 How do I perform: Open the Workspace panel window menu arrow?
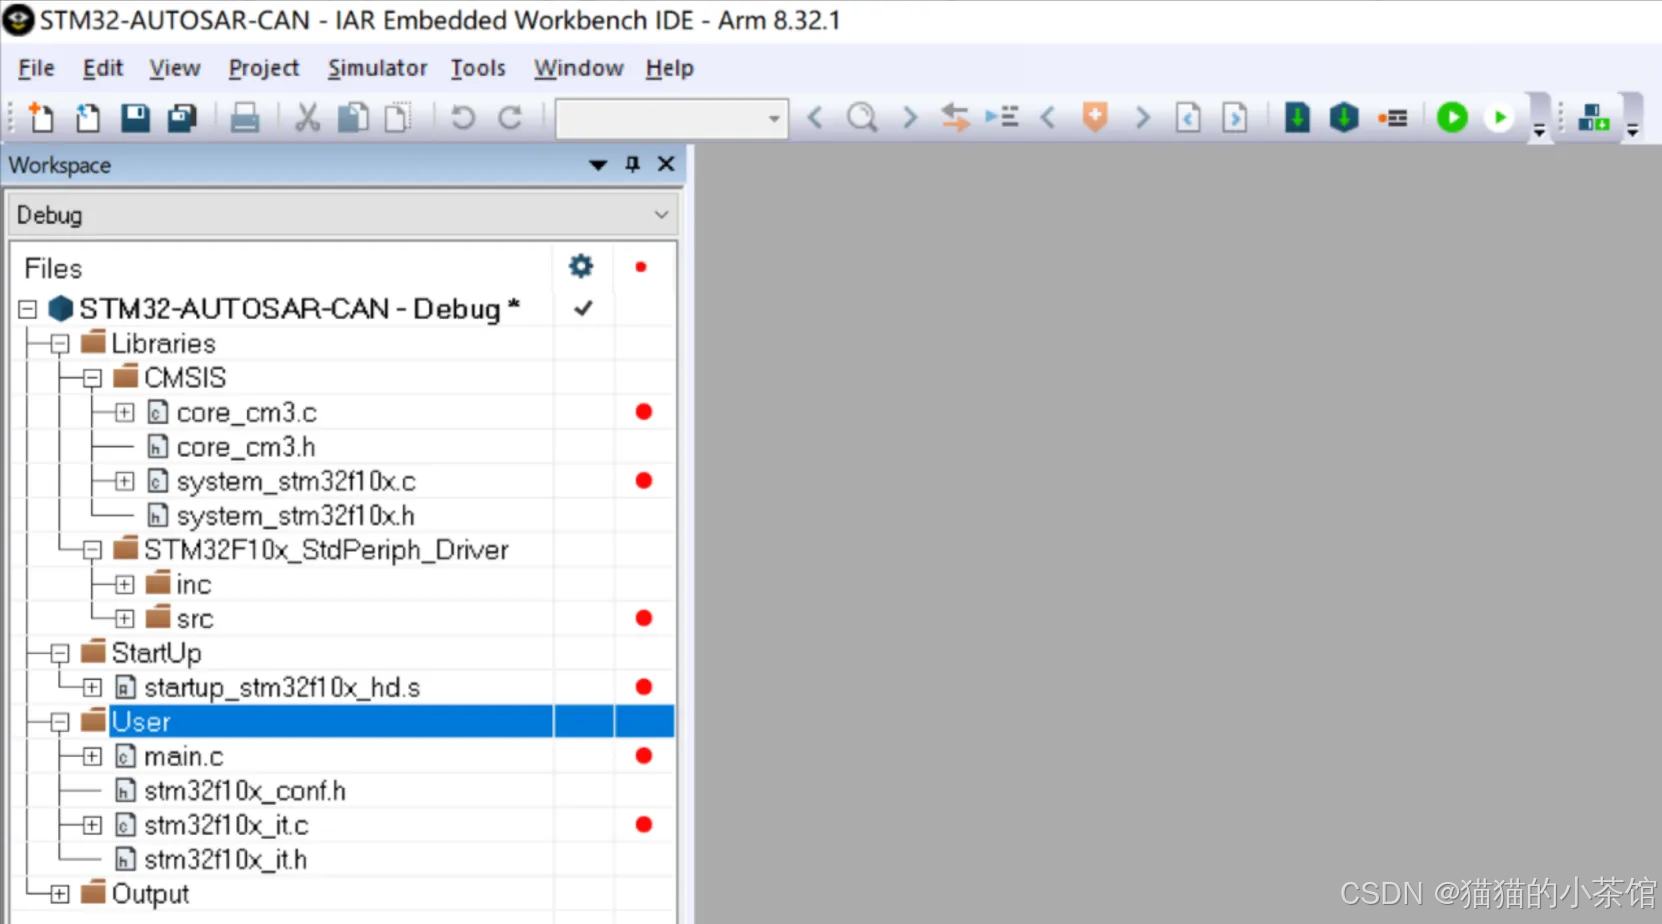(x=598, y=165)
